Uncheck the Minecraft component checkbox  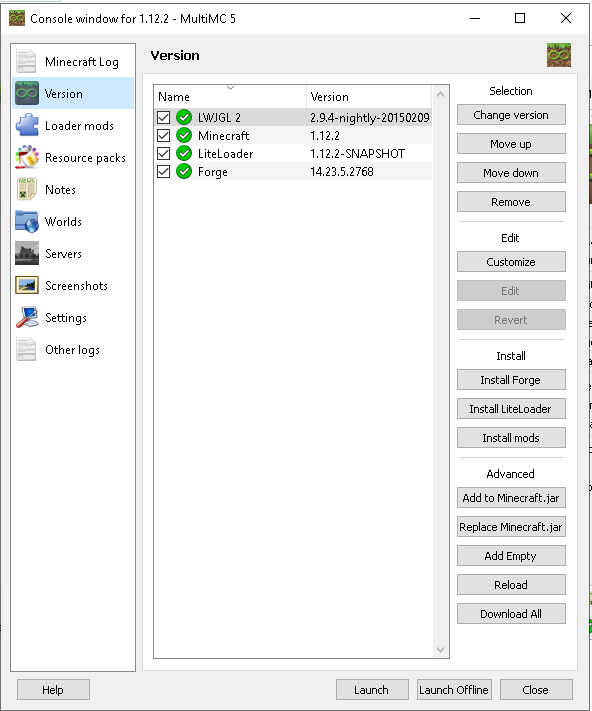(x=164, y=135)
